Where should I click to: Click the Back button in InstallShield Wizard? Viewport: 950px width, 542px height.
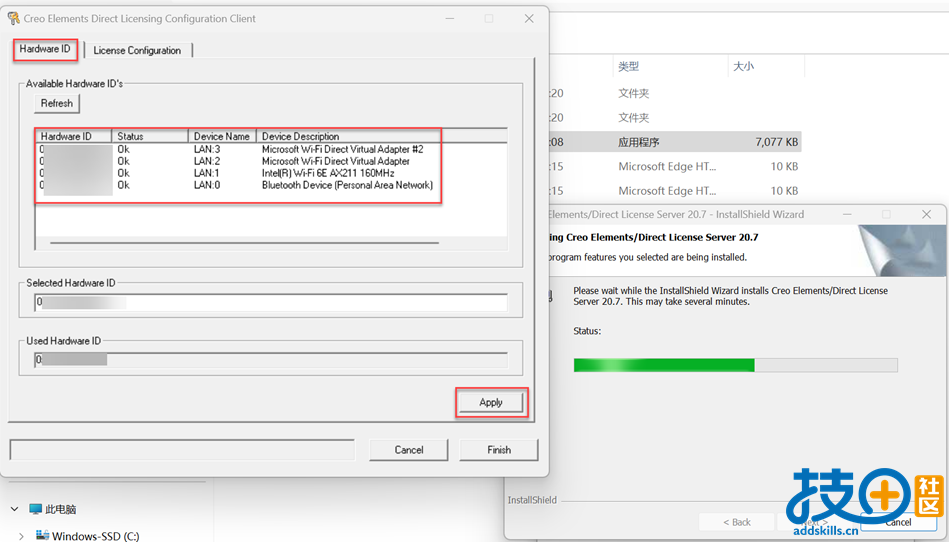click(x=737, y=522)
